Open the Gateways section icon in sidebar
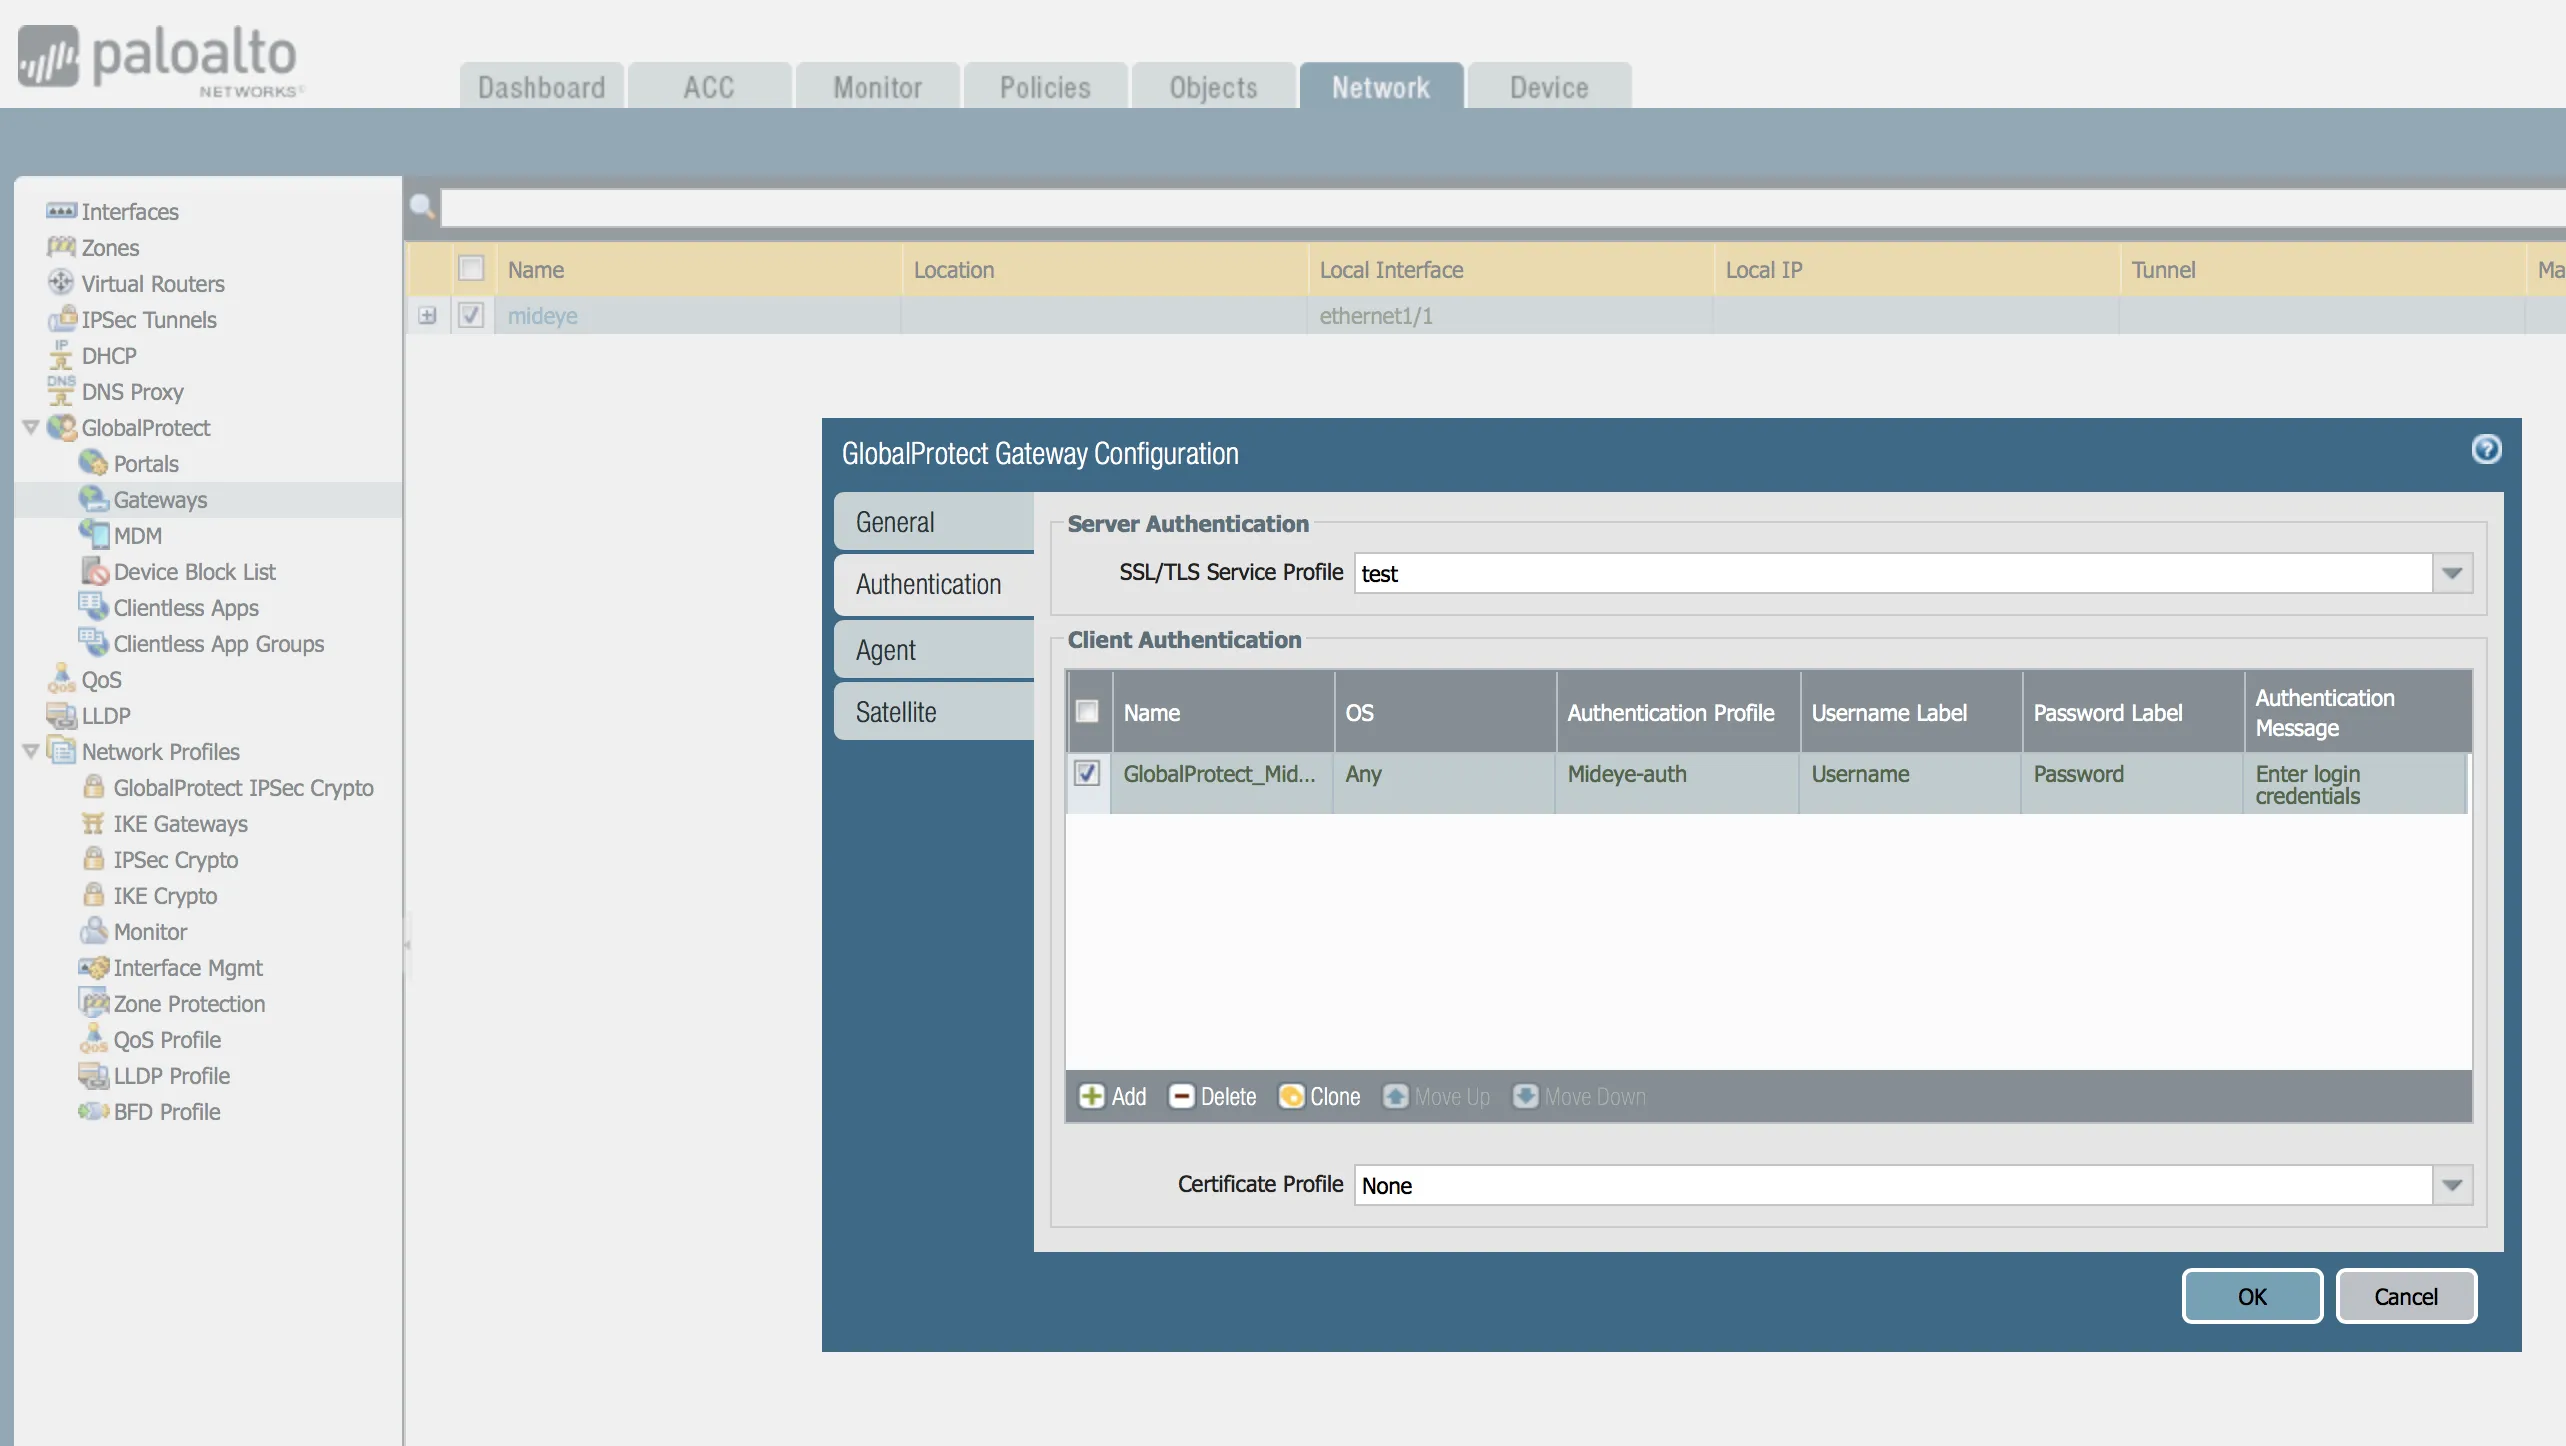This screenshot has width=2566, height=1446. click(95, 499)
